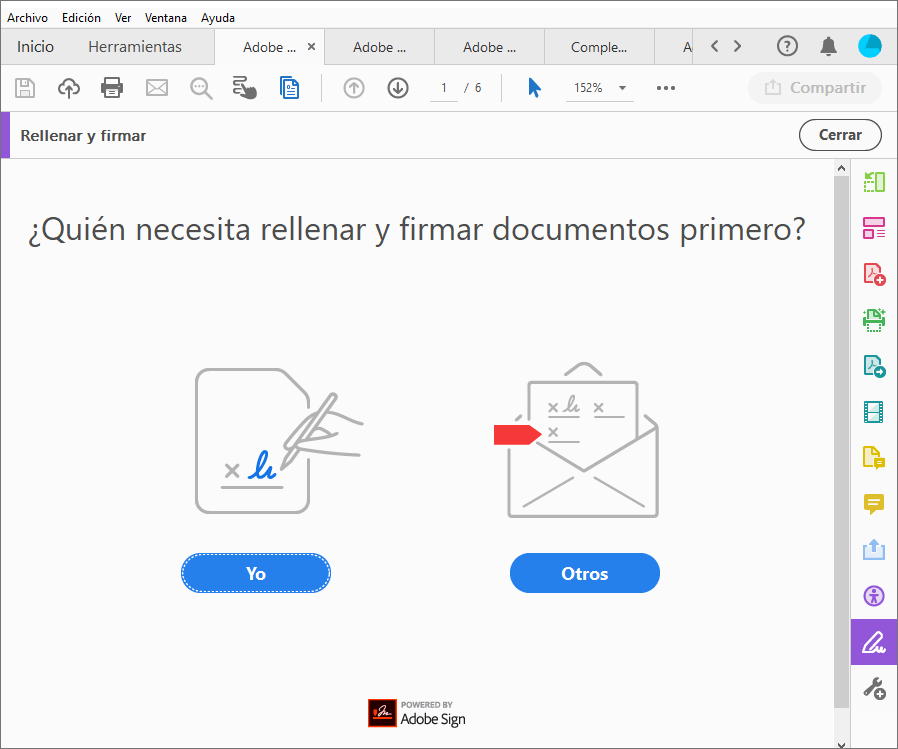Go to next page with down arrow icon
898x749 pixels.
pyautogui.click(x=397, y=88)
